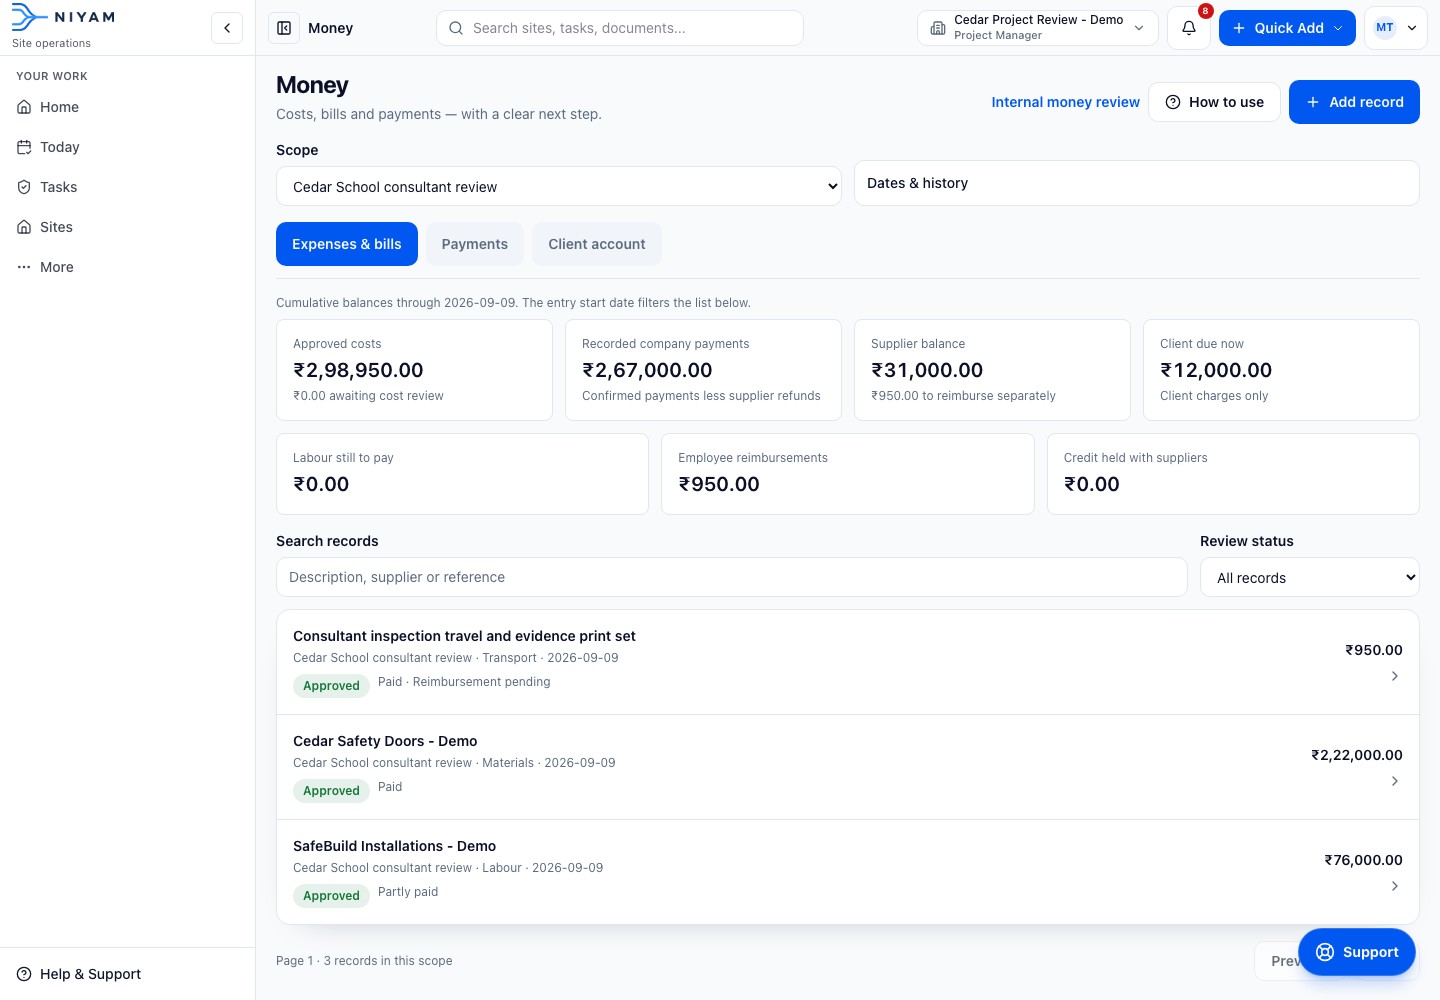Click the search magnifier icon
Screen dimensions: 1440x1000
pos(456,28)
